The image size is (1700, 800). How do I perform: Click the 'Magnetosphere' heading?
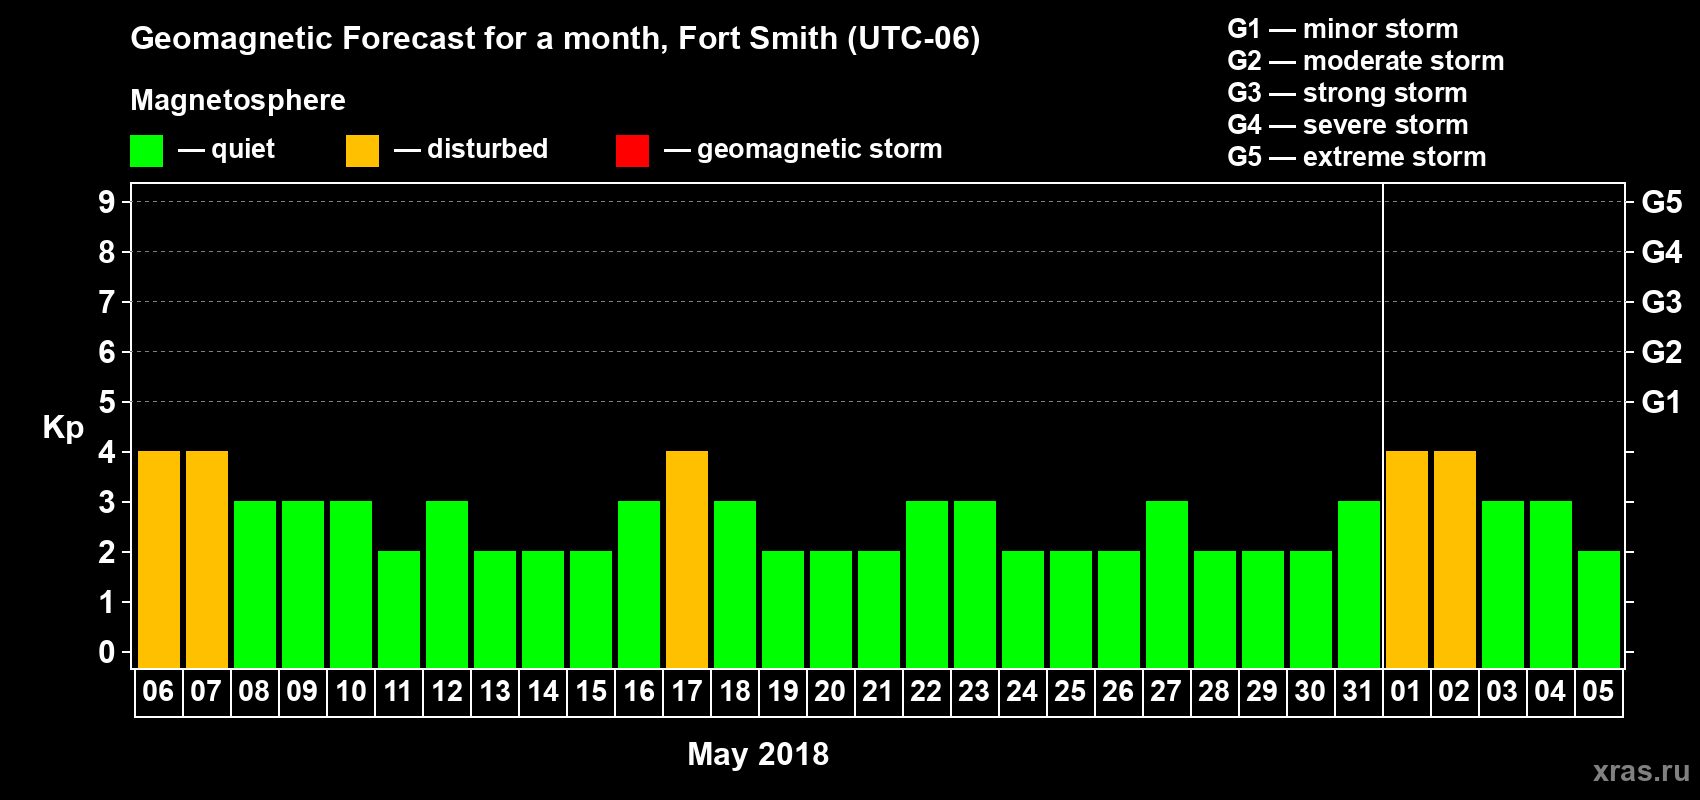click(x=238, y=100)
